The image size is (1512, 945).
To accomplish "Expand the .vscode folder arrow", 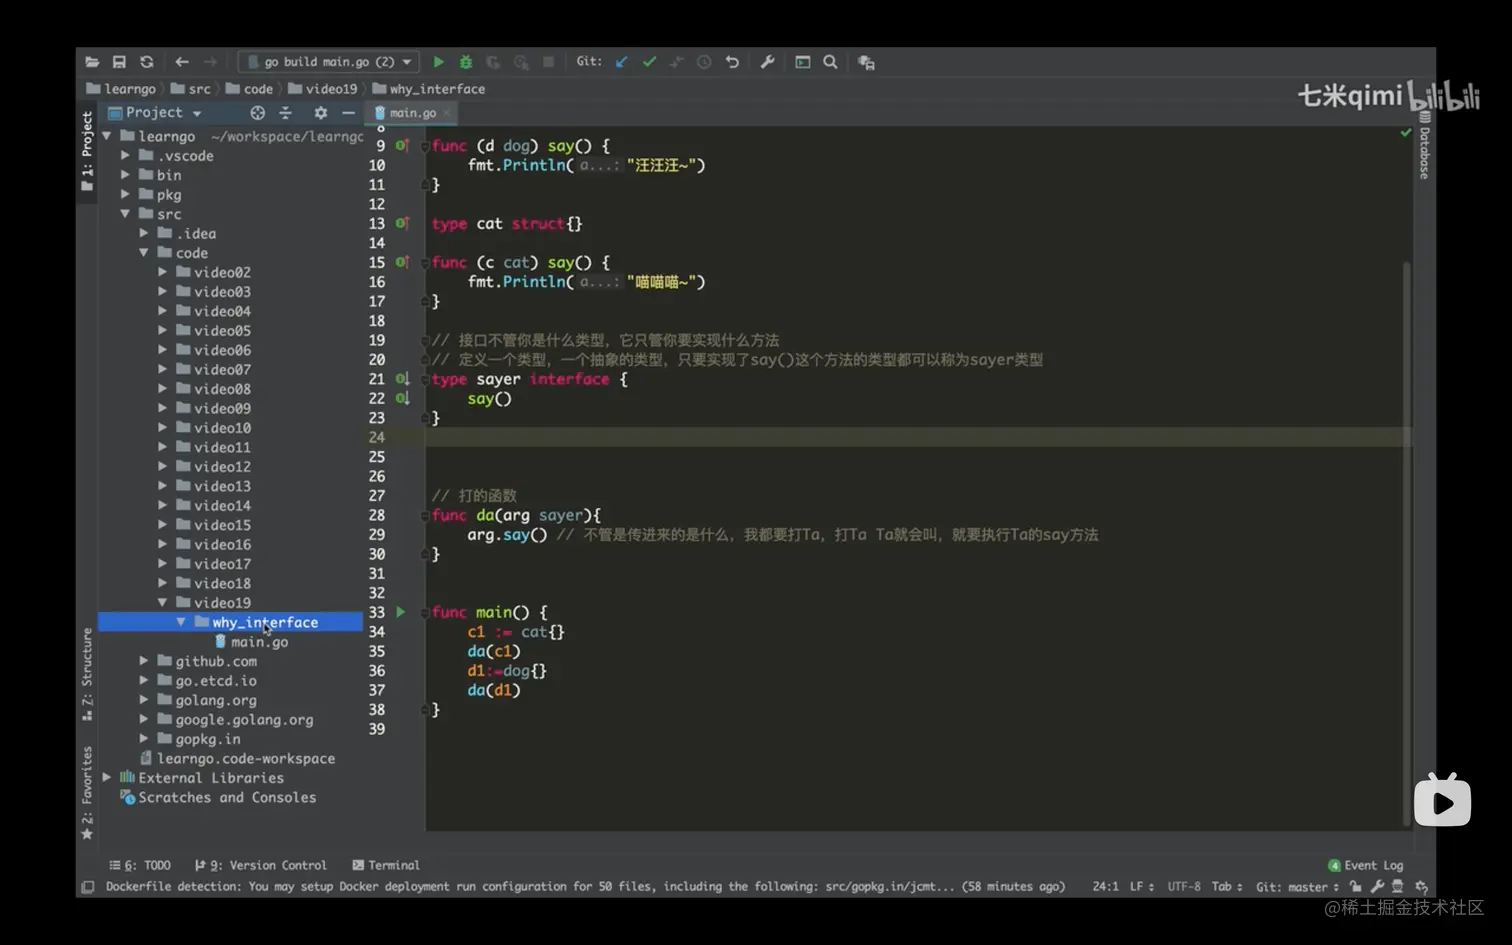I will tap(125, 156).
